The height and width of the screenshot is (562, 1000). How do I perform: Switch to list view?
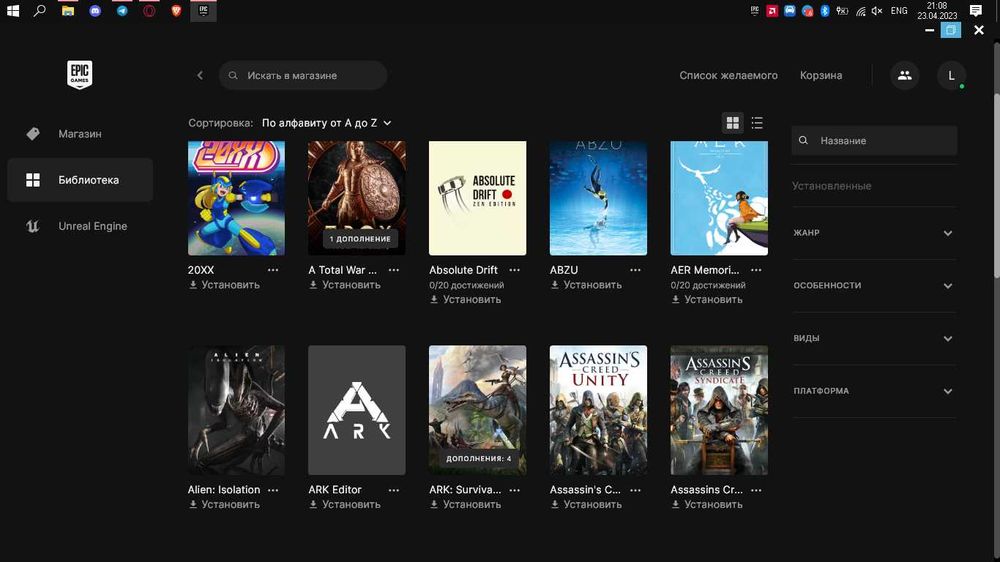click(757, 122)
